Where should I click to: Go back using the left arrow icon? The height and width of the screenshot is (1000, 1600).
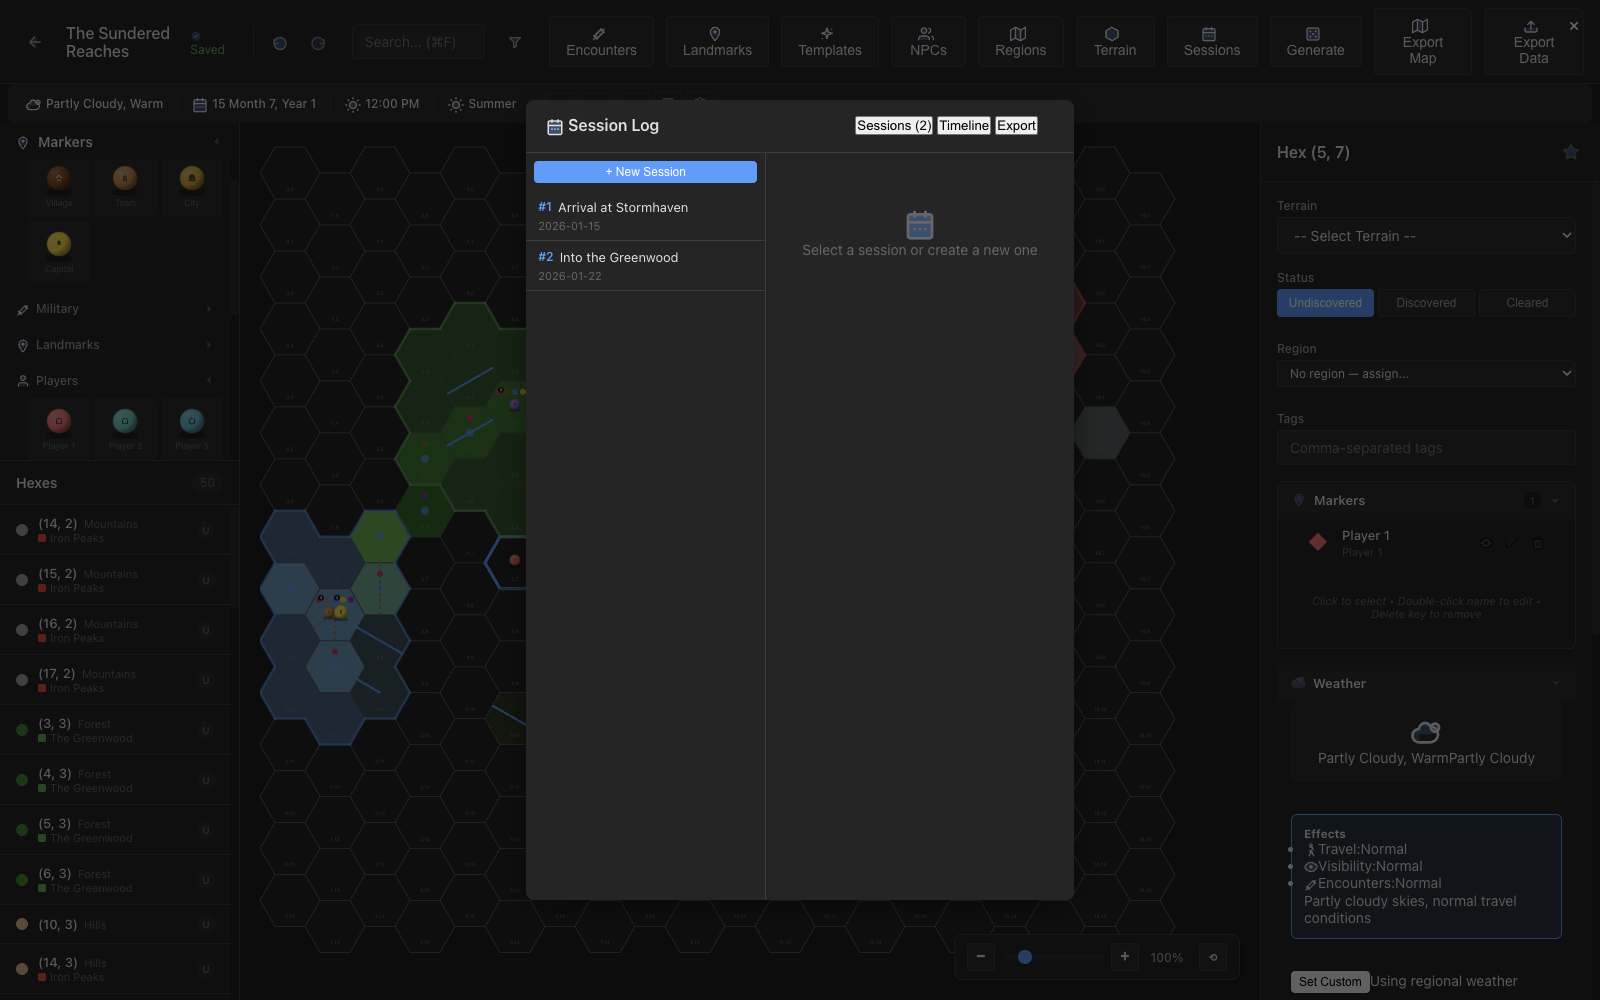(x=35, y=42)
